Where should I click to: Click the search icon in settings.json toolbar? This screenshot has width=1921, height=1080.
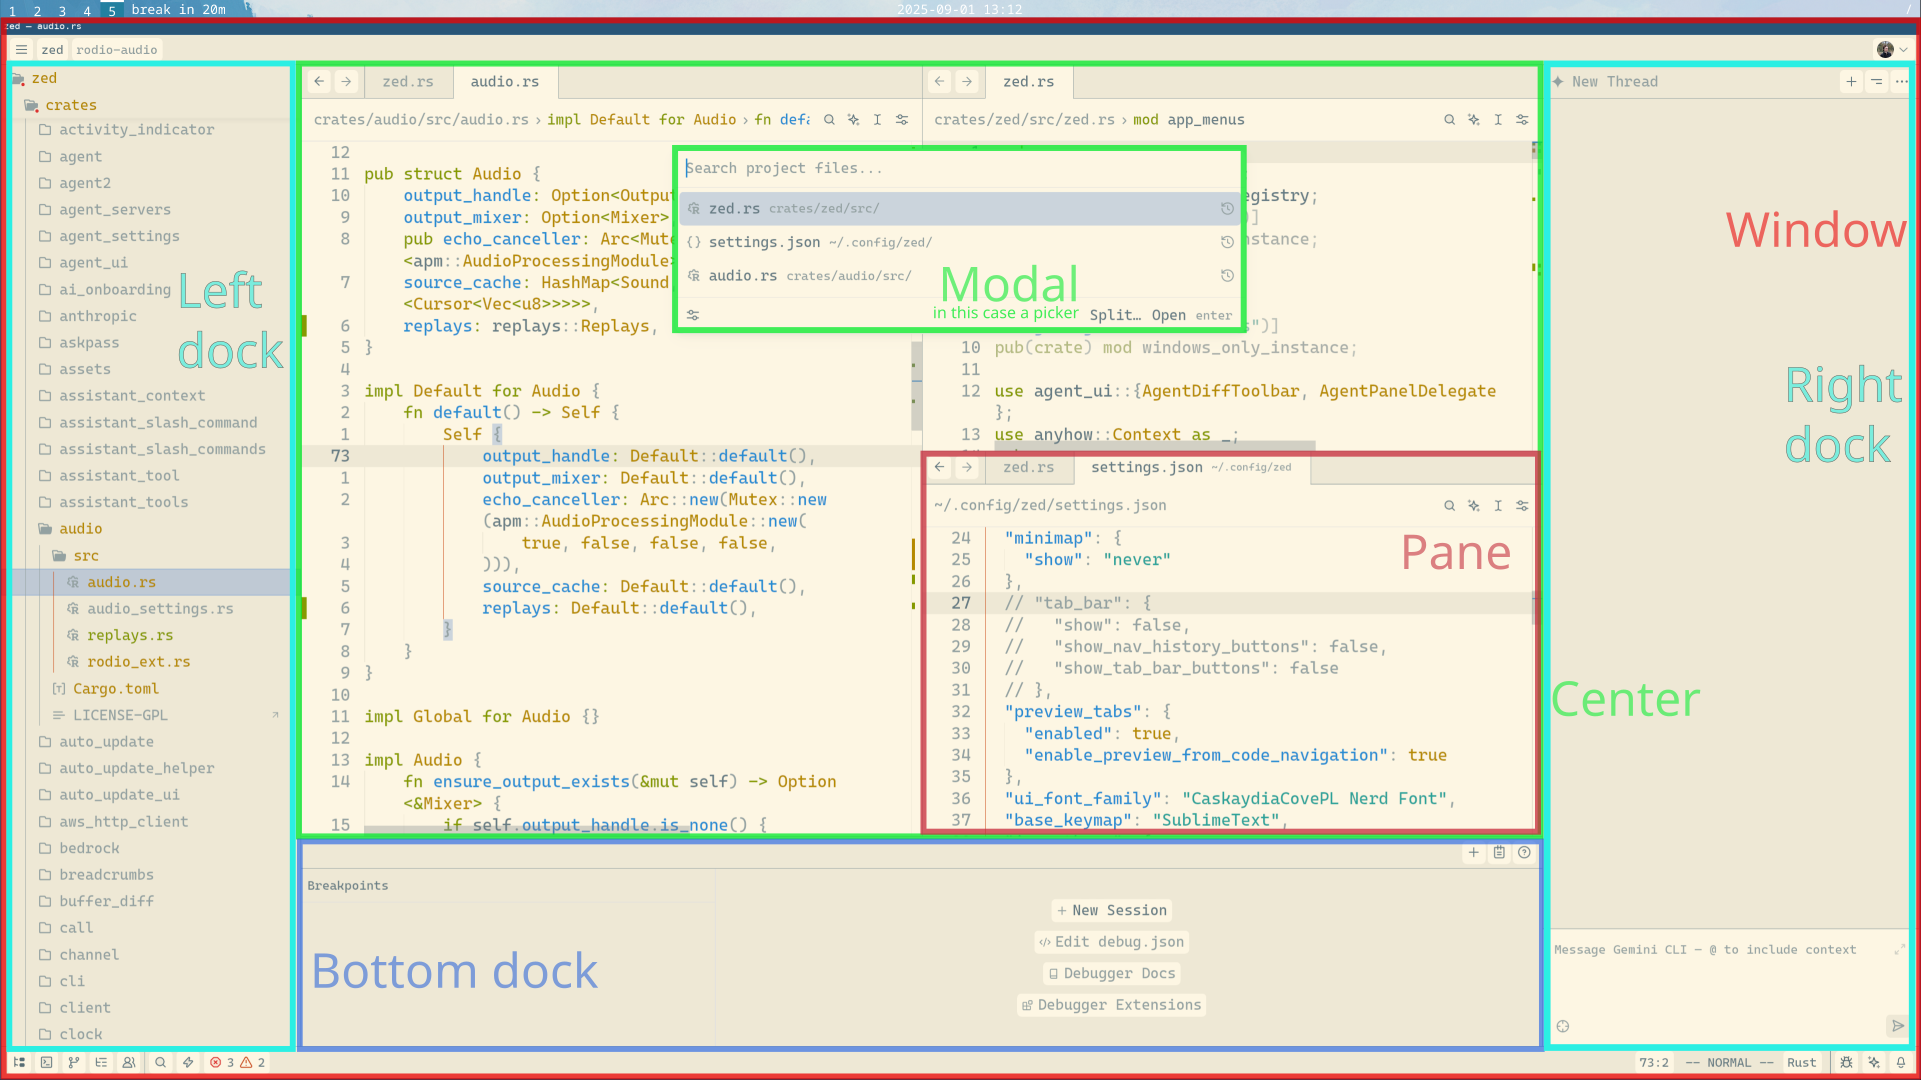(x=1449, y=506)
